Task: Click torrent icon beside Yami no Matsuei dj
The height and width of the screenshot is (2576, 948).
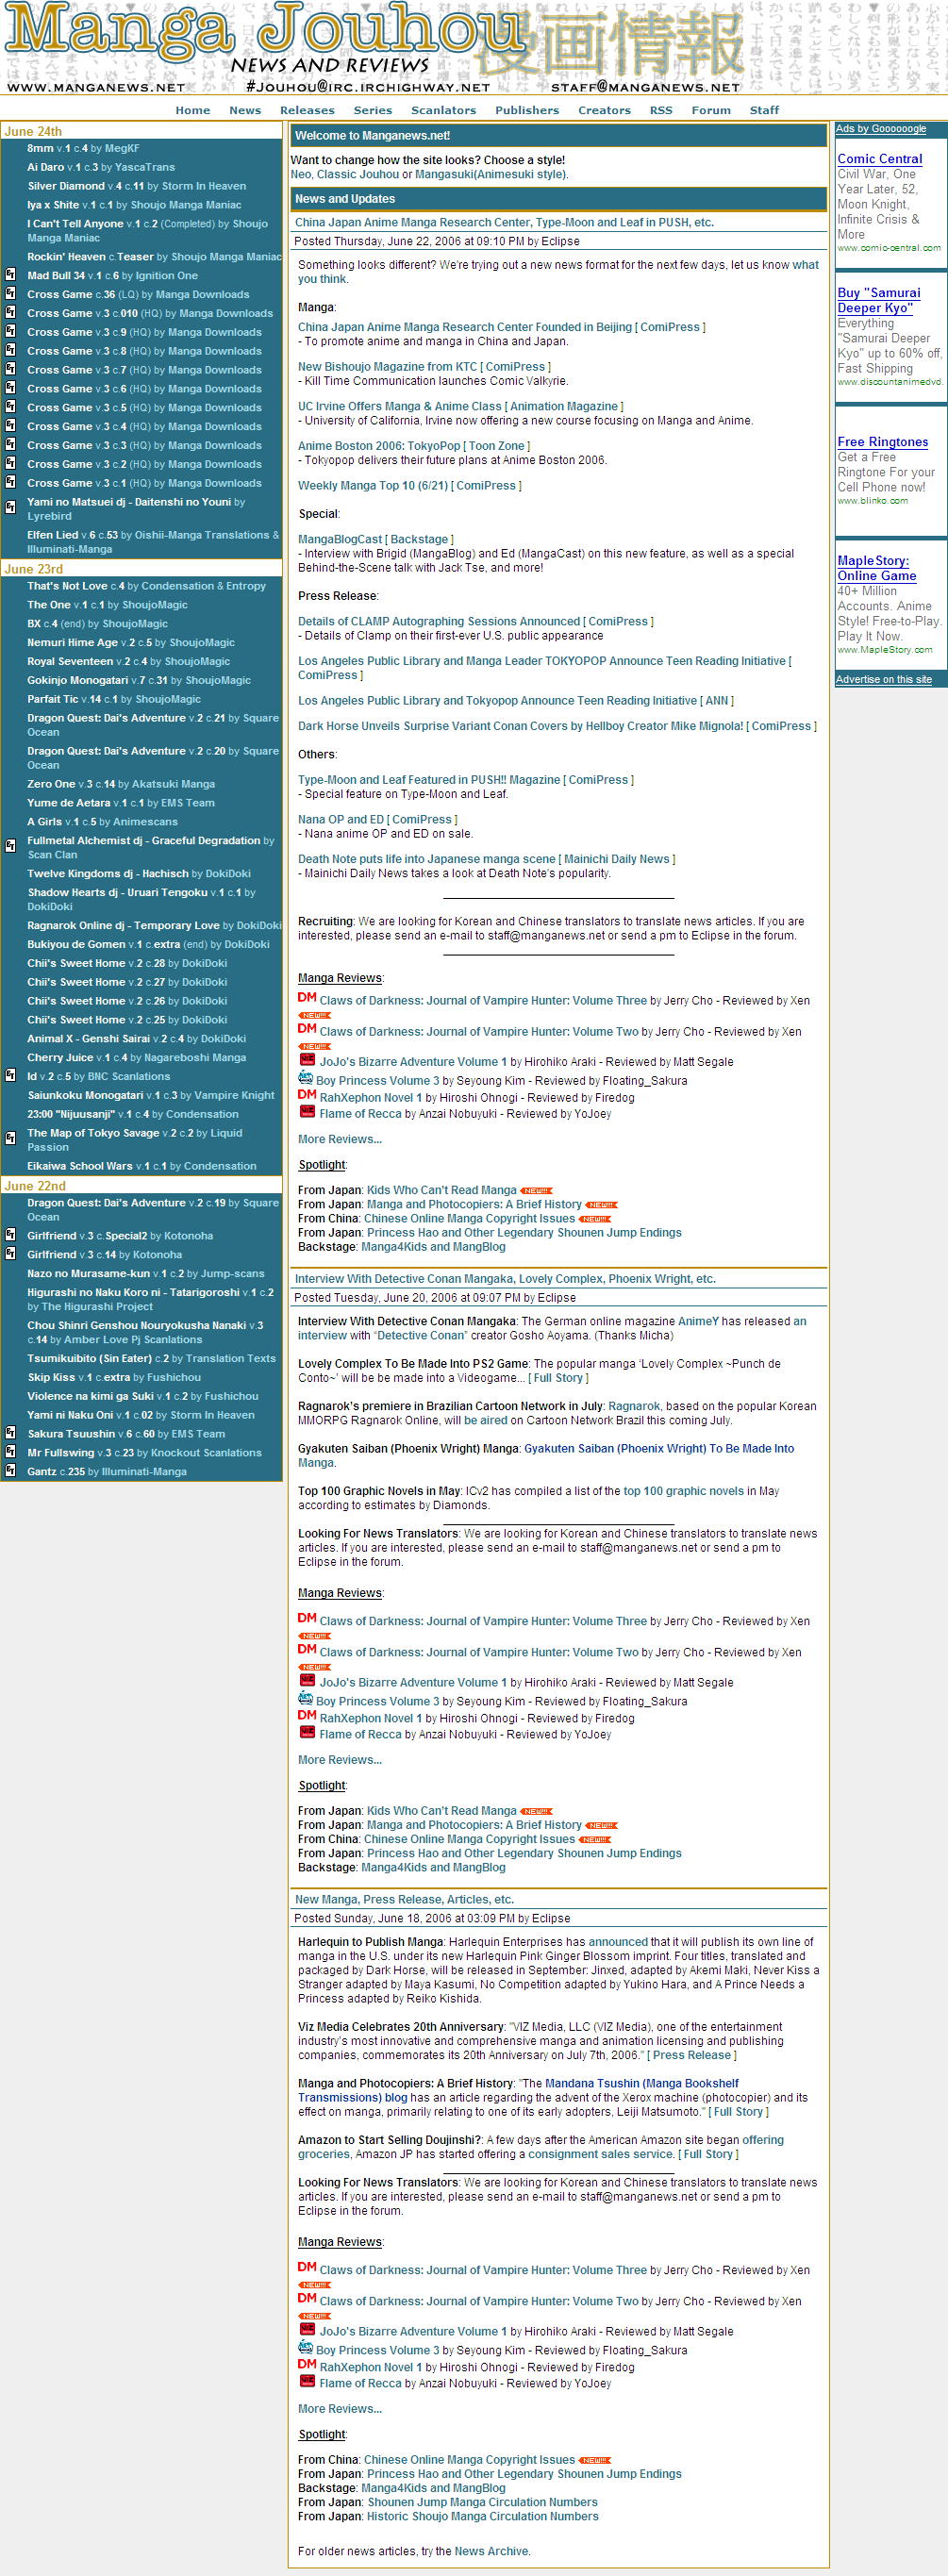Action: point(10,507)
